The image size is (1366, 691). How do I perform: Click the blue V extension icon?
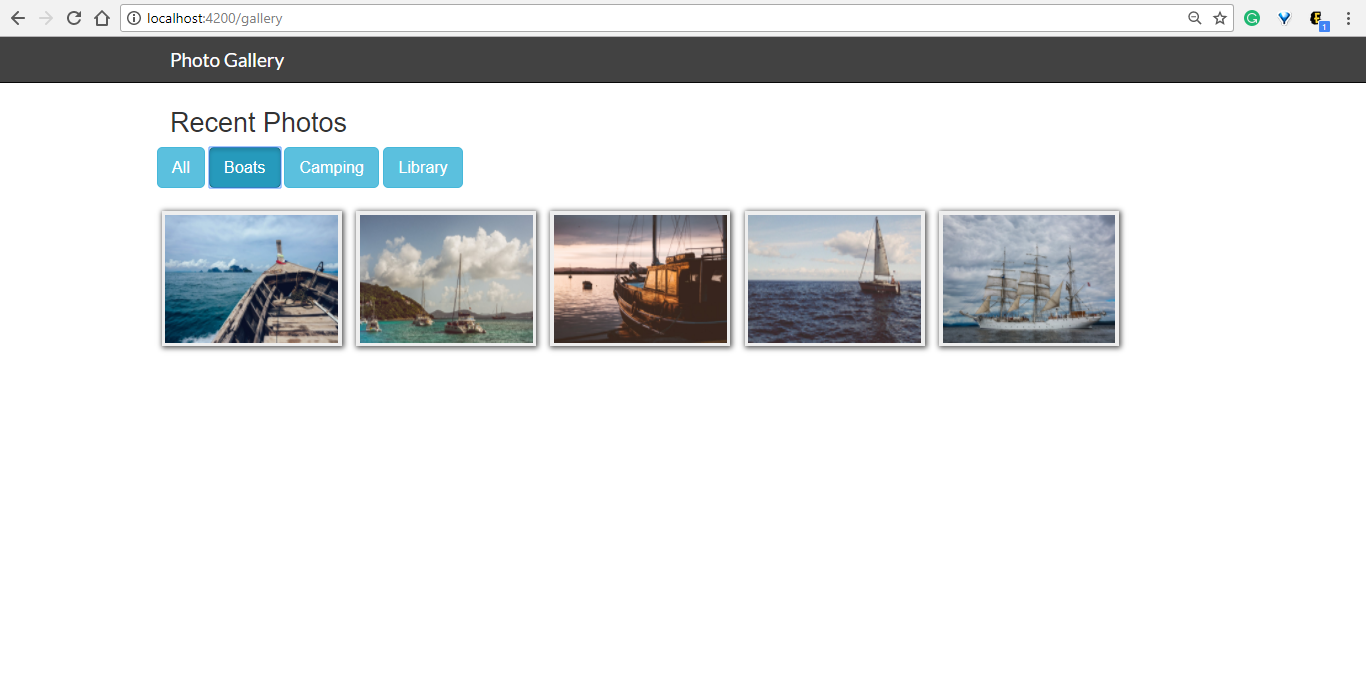pyautogui.click(x=1284, y=18)
